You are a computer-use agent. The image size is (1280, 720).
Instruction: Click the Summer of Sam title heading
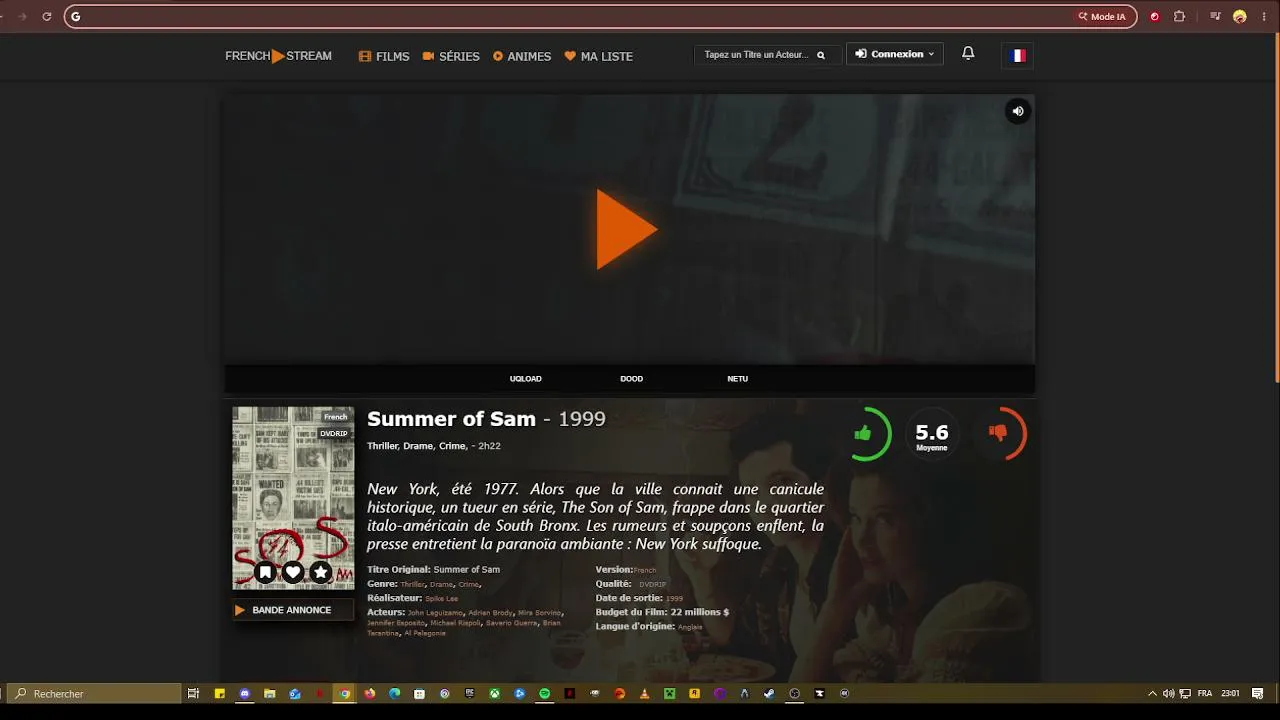[x=451, y=419]
